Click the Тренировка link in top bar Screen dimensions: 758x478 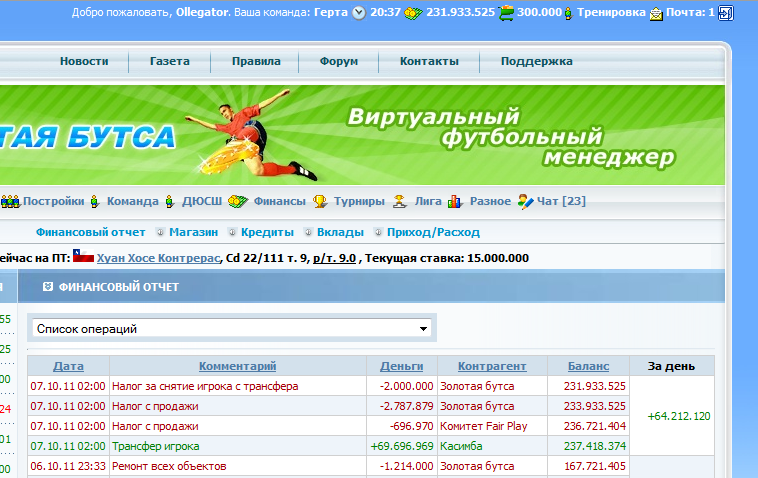click(x=610, y=13)
